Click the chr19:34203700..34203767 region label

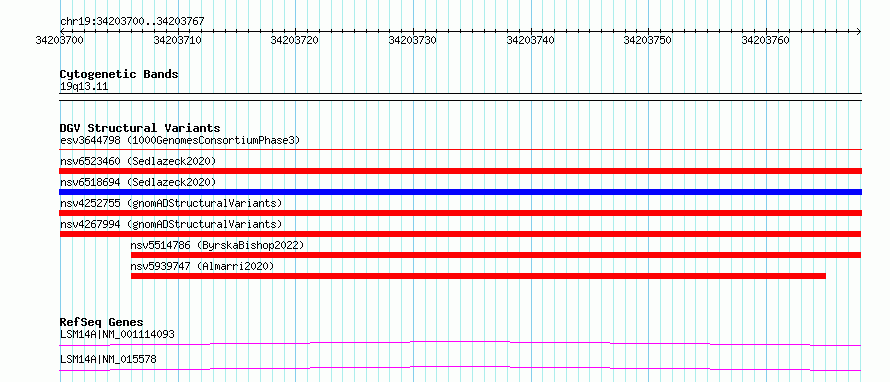132,22
